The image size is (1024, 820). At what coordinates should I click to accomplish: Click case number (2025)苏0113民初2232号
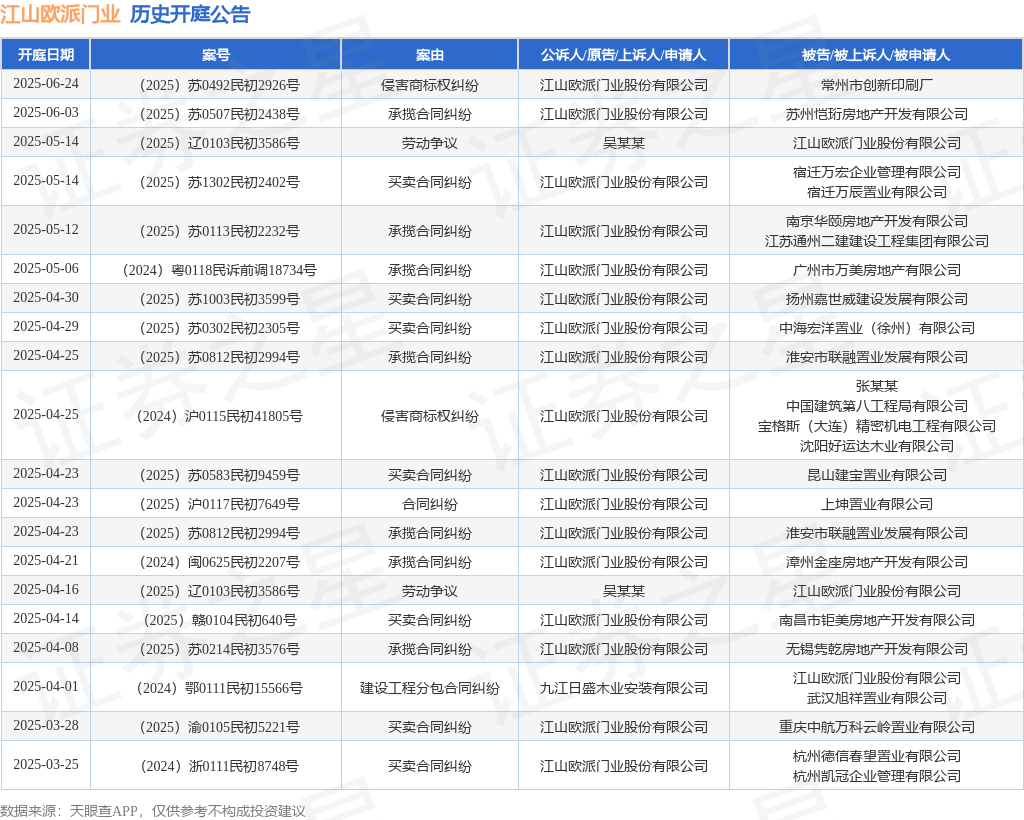(216, 231)
